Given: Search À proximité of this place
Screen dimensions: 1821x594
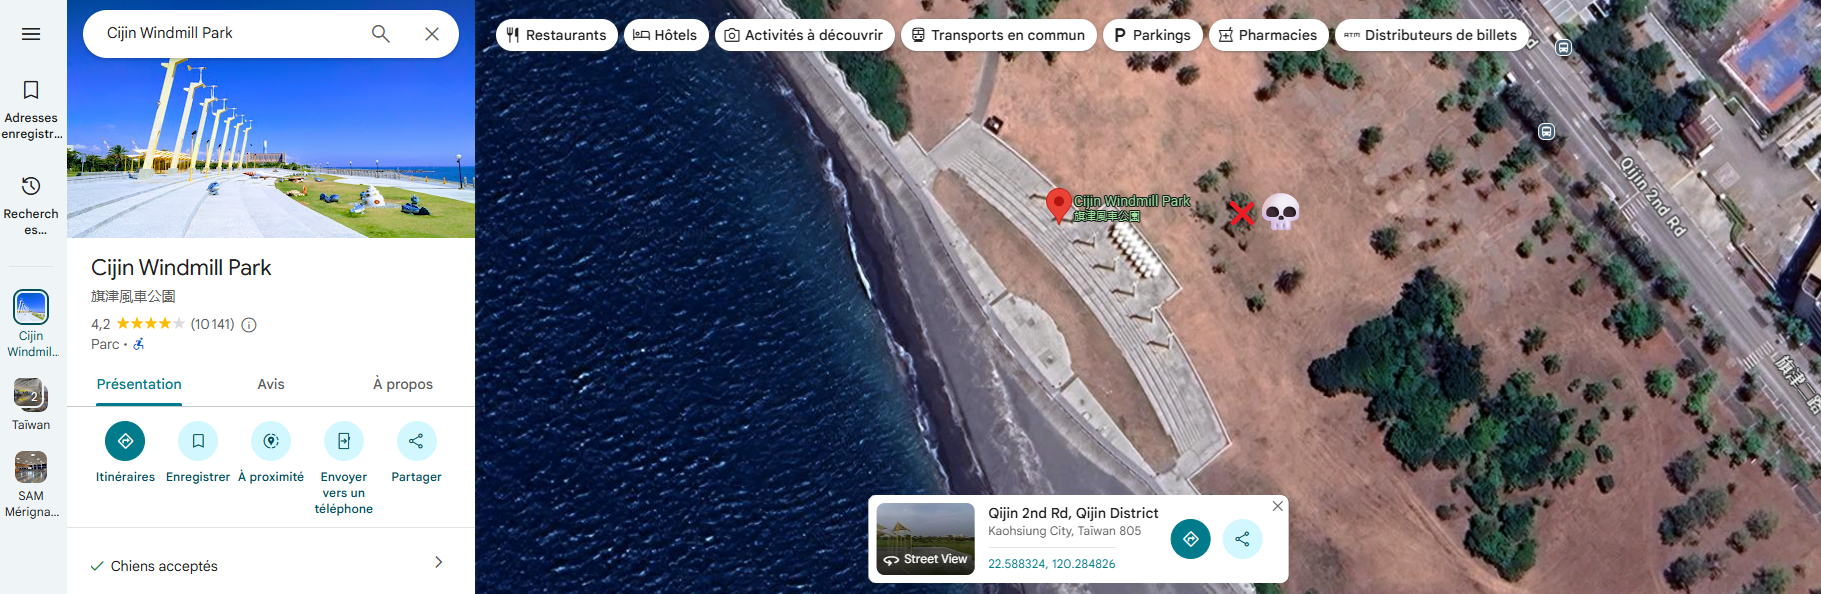Looking at the screenshot, I should click(271, 441).
